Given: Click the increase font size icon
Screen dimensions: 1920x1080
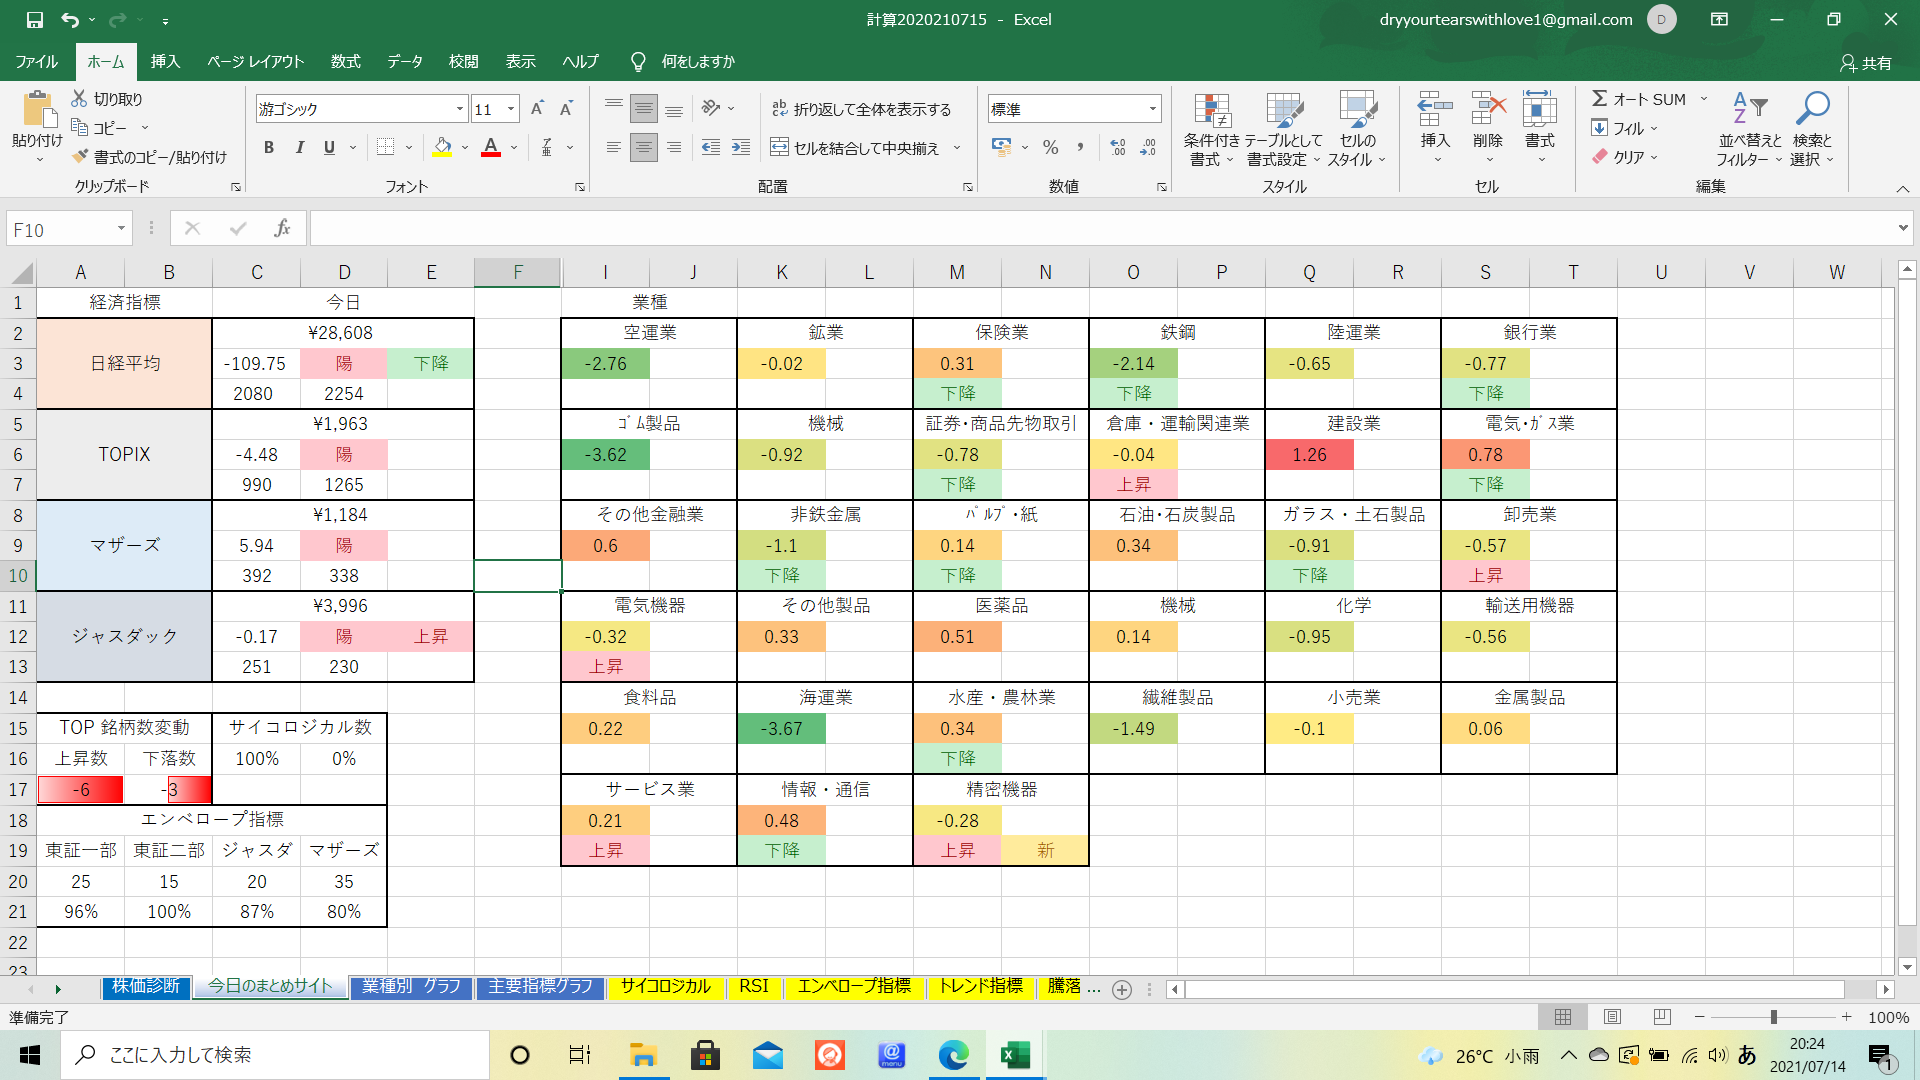Looking at the screenshot, I should tap(537, 109).
